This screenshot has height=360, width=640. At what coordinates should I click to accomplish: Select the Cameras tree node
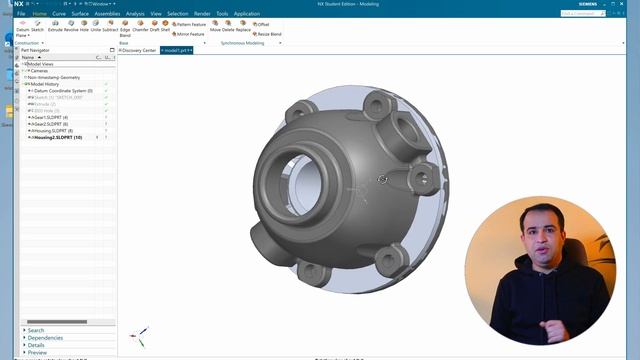pos(39,71)
